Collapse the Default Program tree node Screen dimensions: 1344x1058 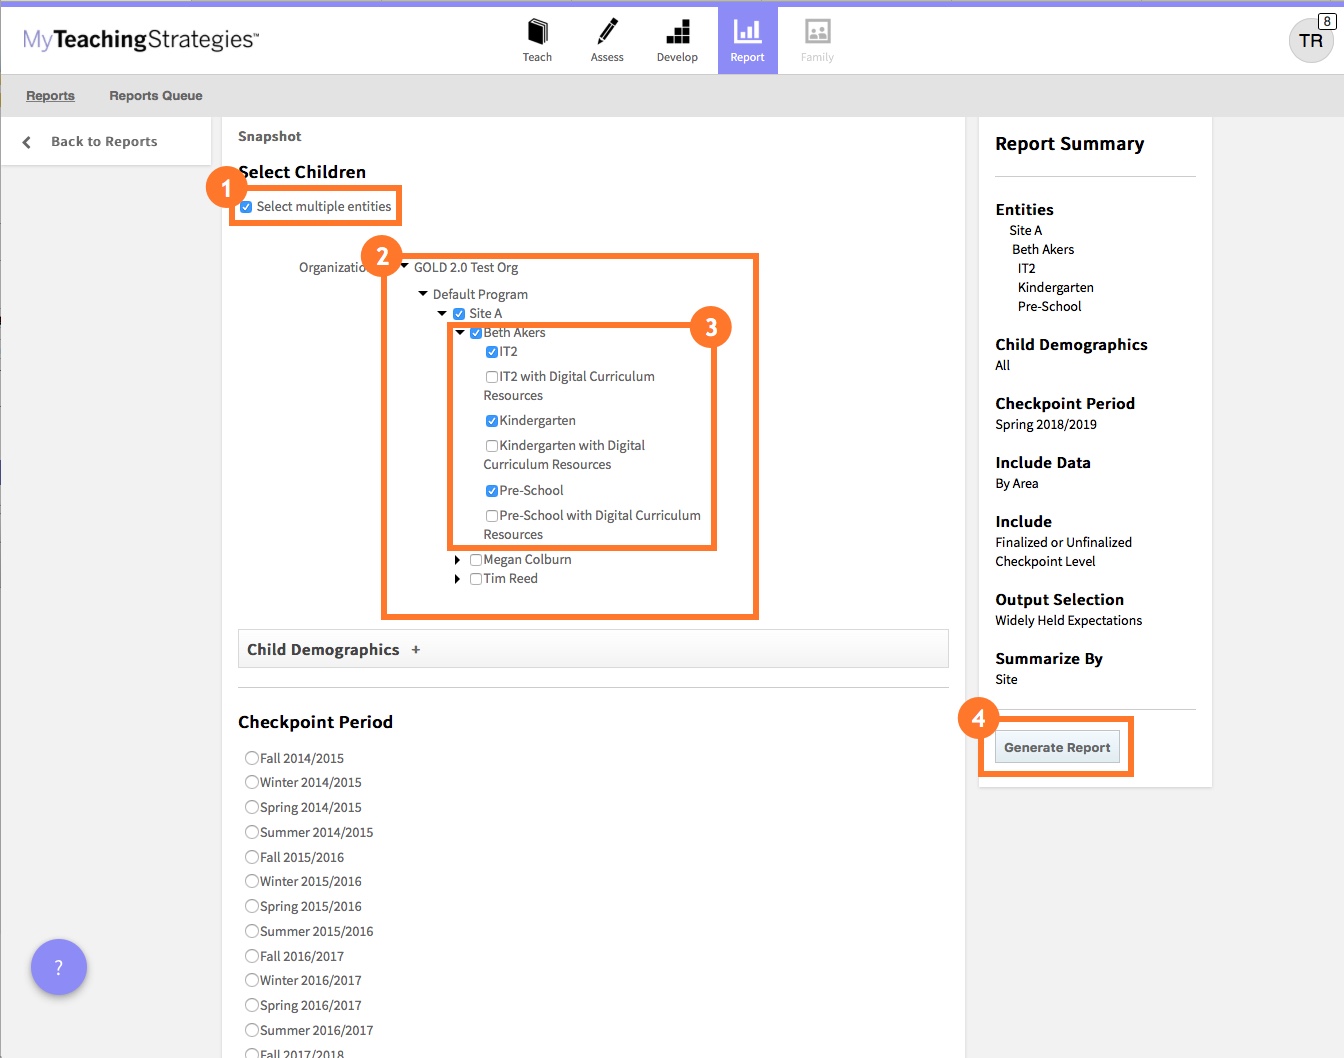pyautogui.click(x=421, y=293)
